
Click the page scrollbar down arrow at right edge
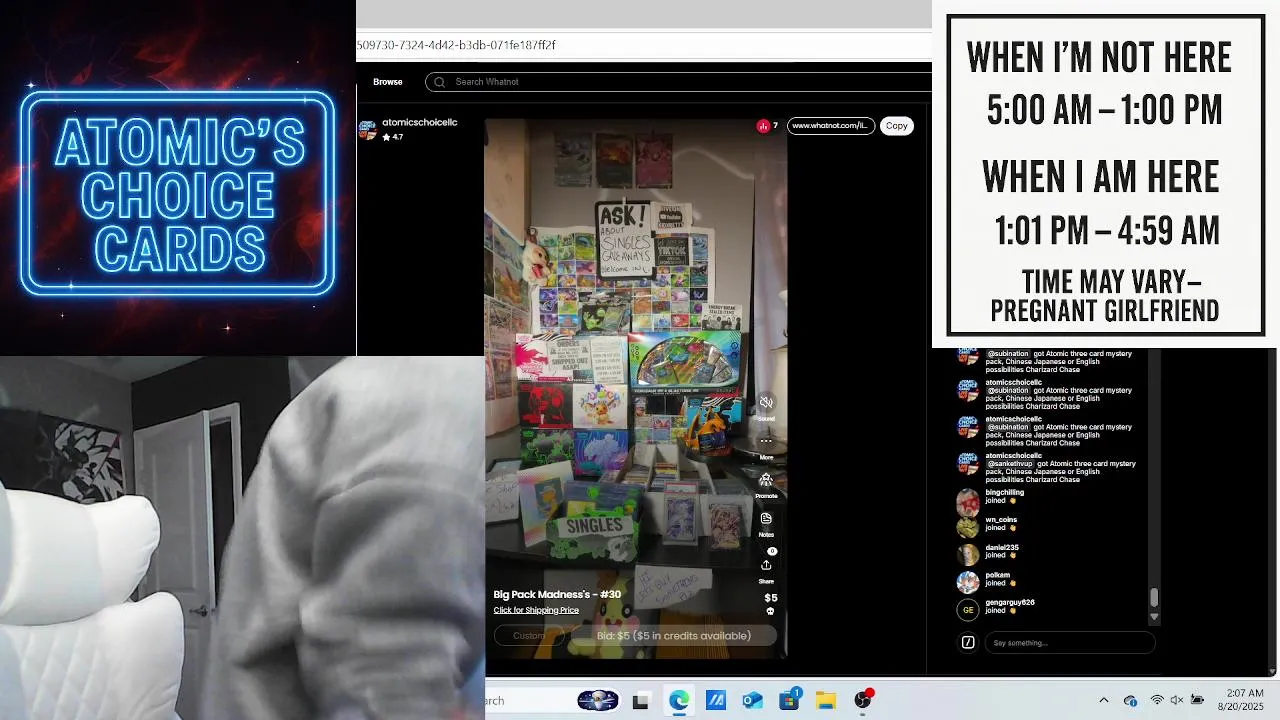(x=1272, y=671)
